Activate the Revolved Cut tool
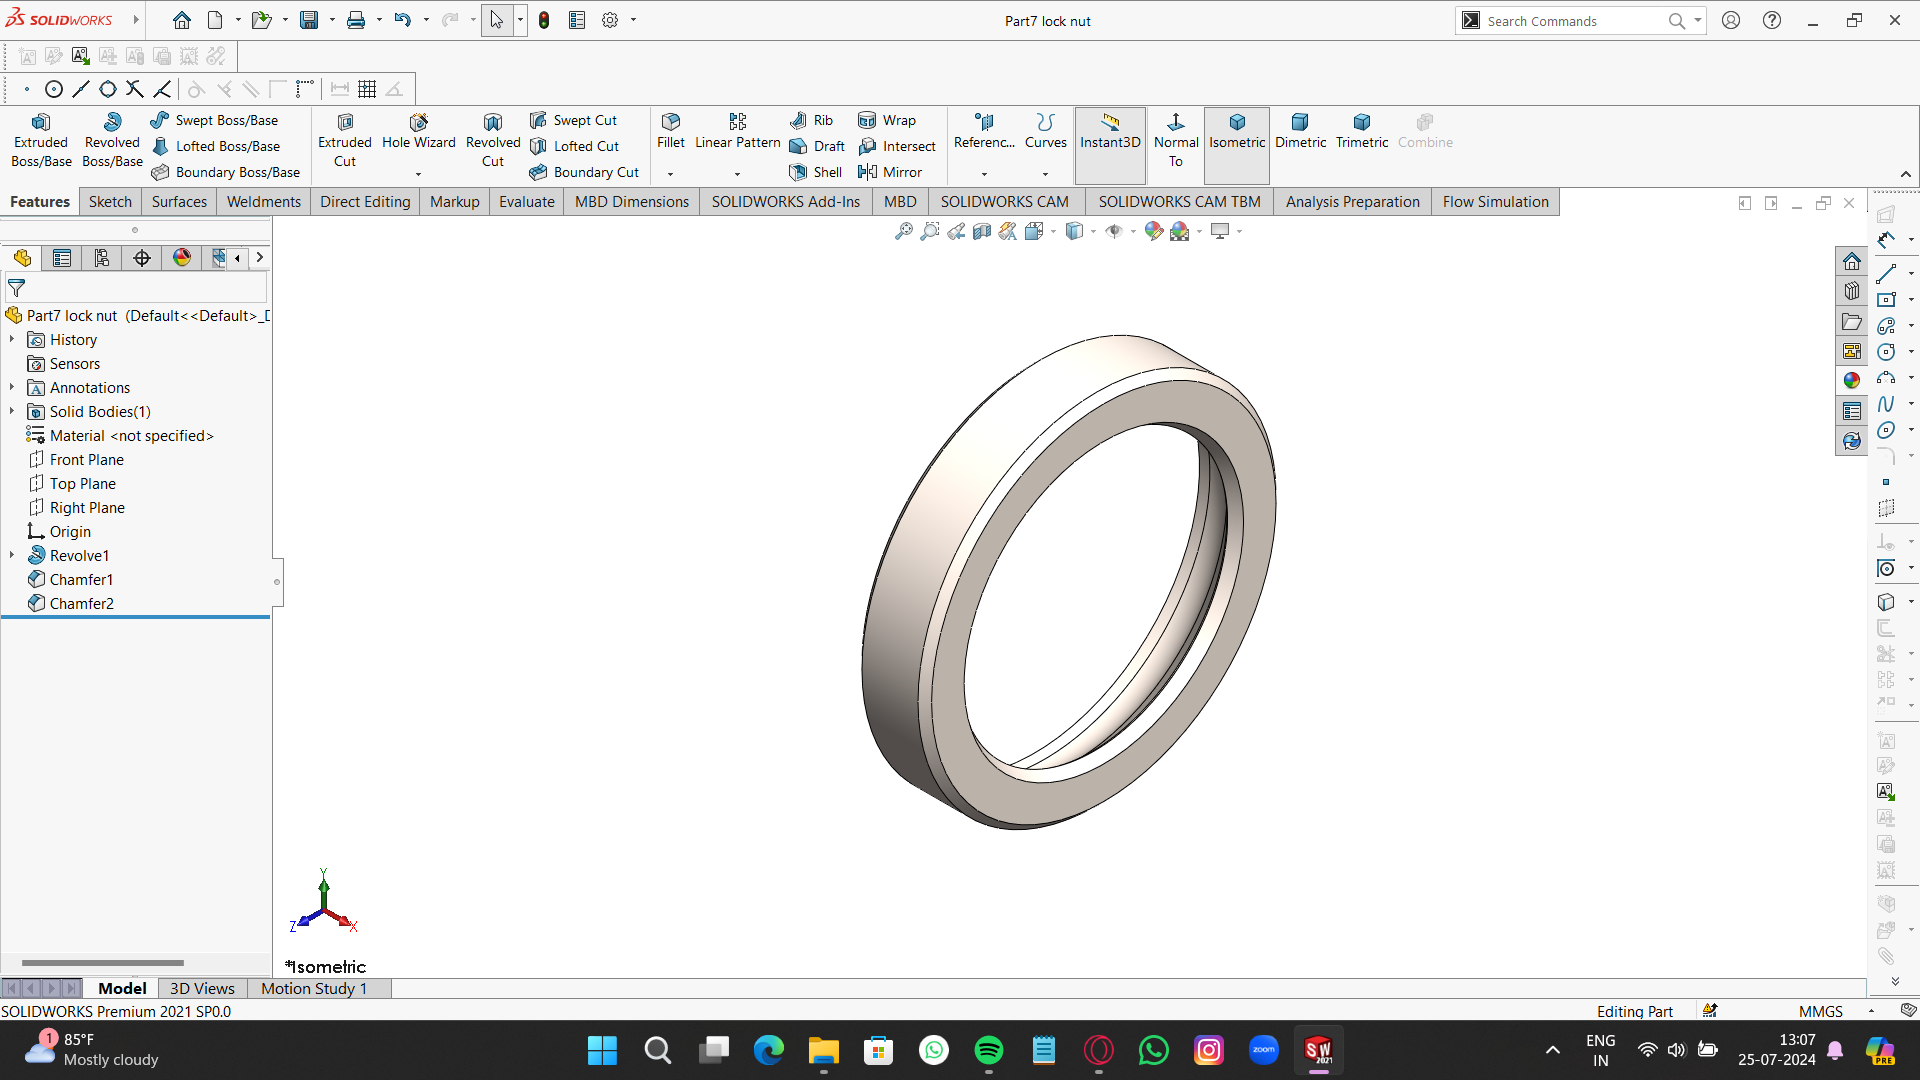Viewport: 1920px width, 1080px height. coord(493,140)
